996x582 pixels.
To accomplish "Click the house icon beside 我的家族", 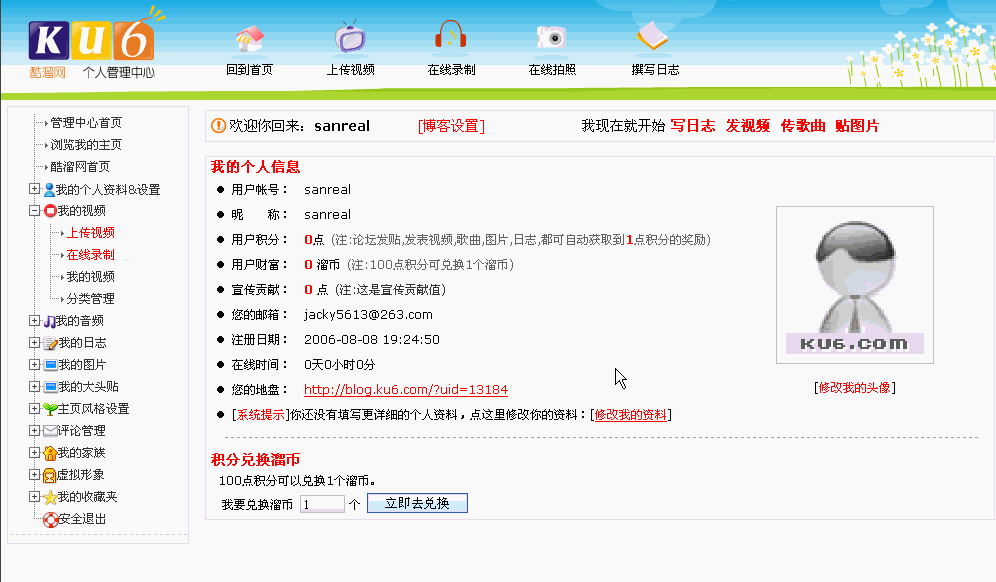I will (x=50, y=453).
